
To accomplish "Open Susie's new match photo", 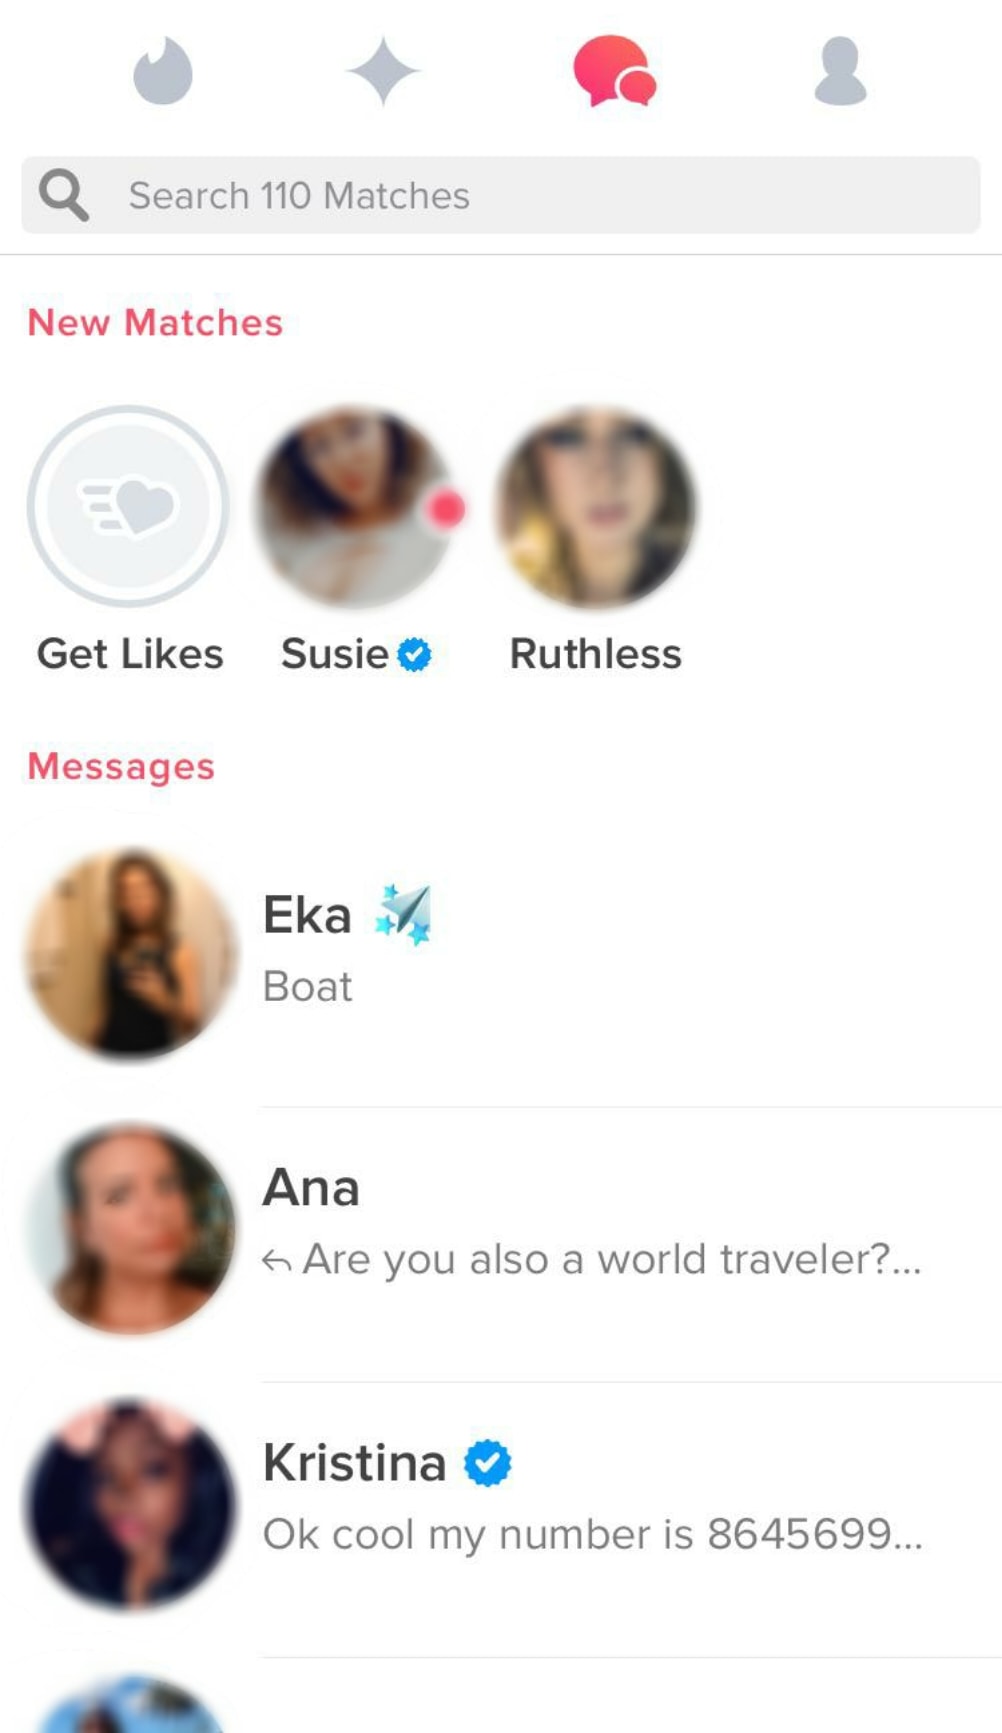I will point(354,506).
